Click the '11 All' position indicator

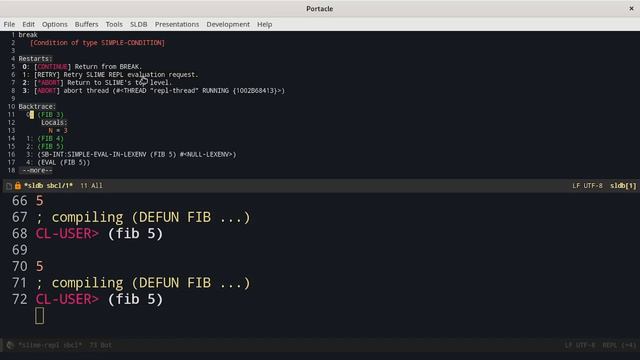coord(91,185)
